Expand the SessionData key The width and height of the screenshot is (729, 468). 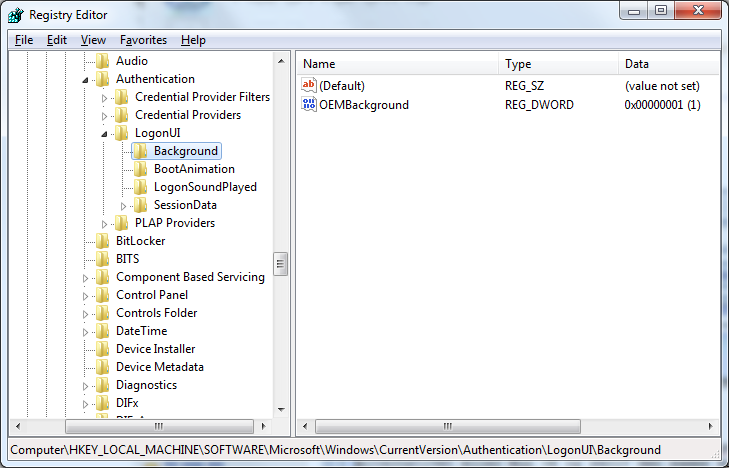click(123, 206)
